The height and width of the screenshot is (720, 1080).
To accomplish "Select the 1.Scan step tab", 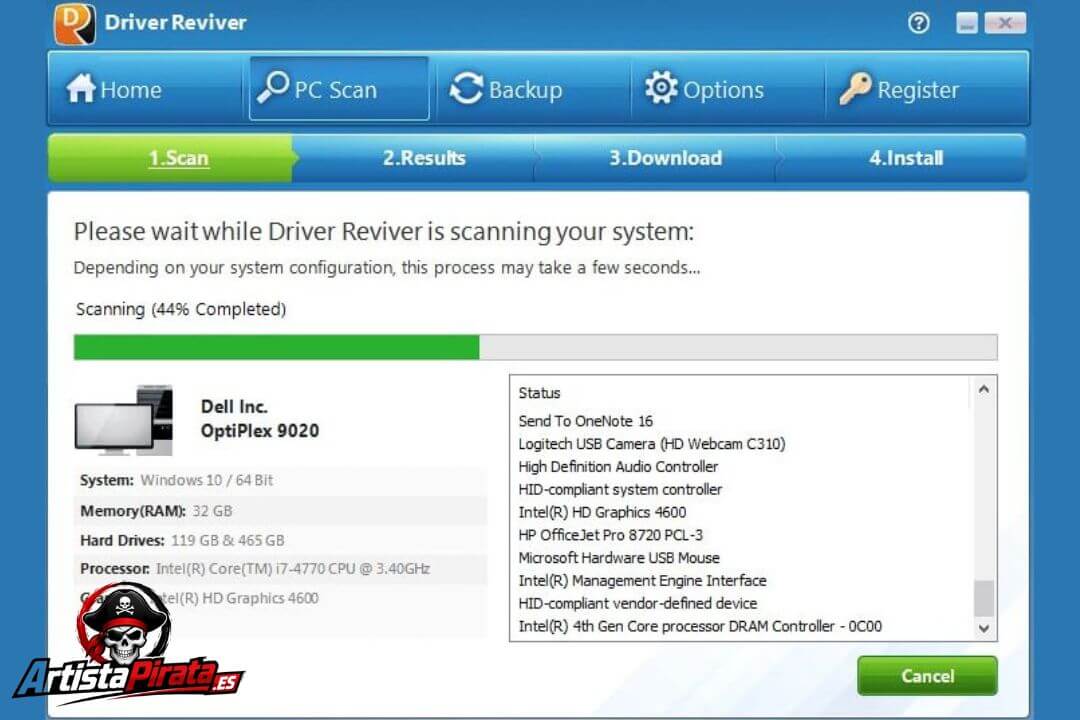I will [171, 158].
